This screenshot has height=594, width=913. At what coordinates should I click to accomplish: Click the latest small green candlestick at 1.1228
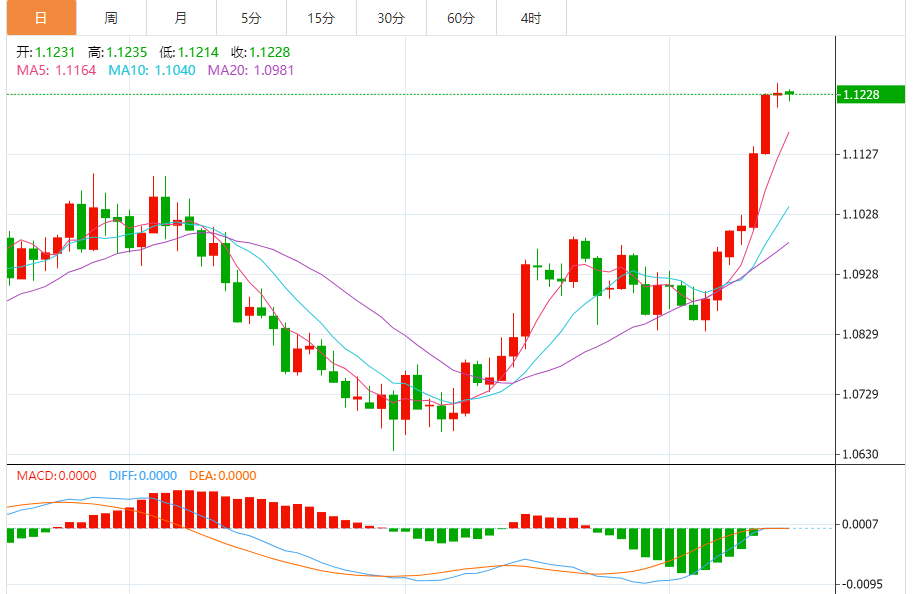790,93
